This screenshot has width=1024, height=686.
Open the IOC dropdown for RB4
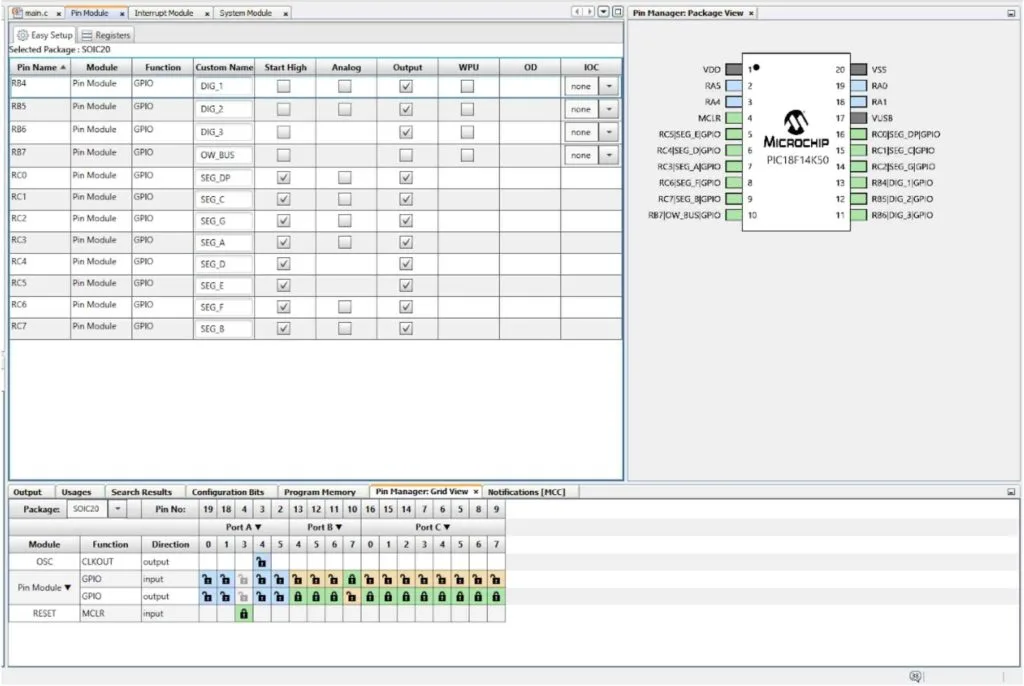click(607, 86)
